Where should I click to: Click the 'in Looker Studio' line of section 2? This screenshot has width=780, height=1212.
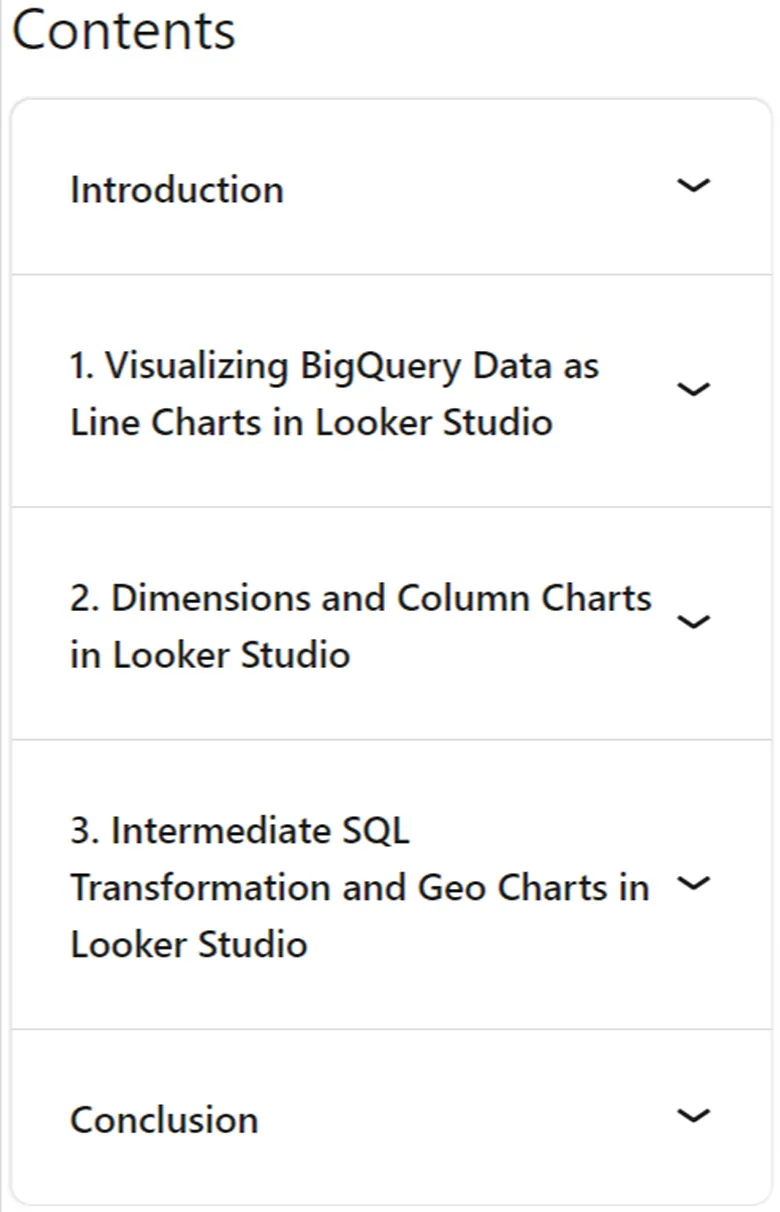pos(210,655)
